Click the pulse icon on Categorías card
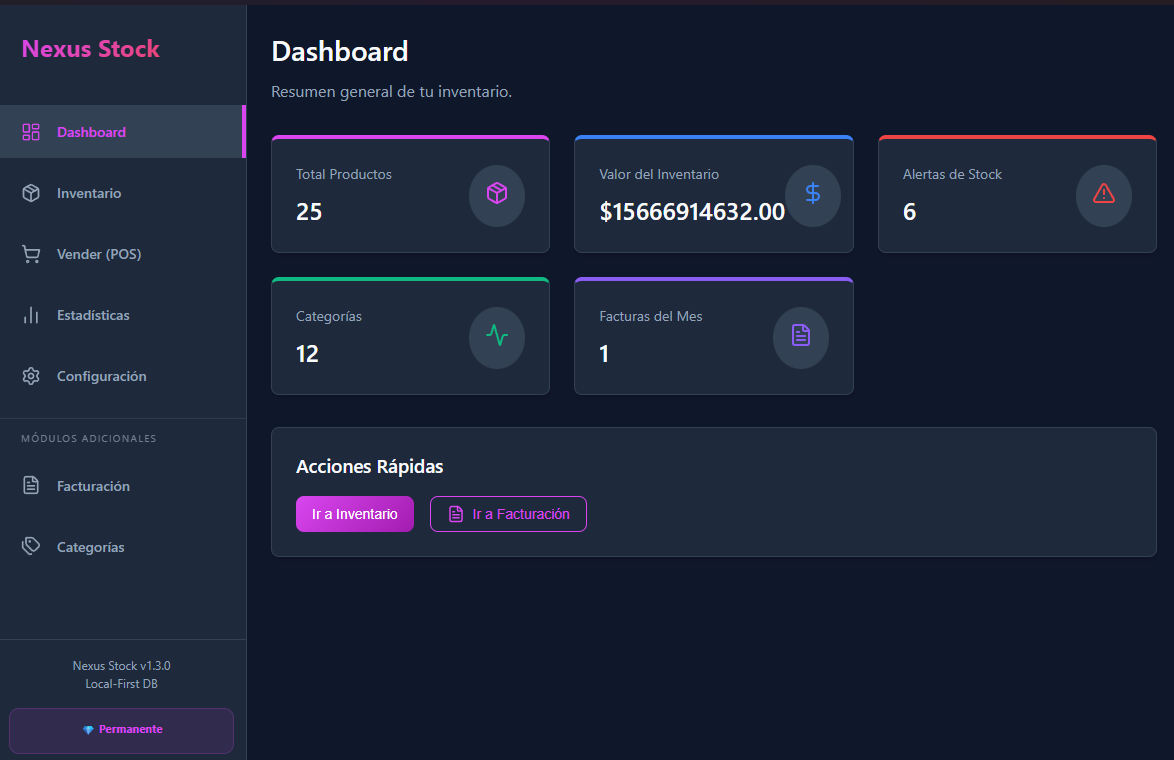The image size is (1174, 760). point(497,335)
